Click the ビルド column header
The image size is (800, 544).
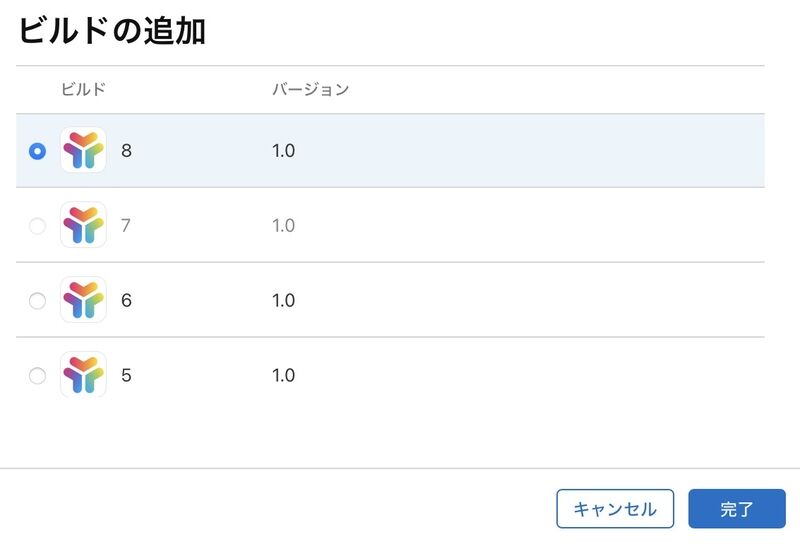point(83,89)
